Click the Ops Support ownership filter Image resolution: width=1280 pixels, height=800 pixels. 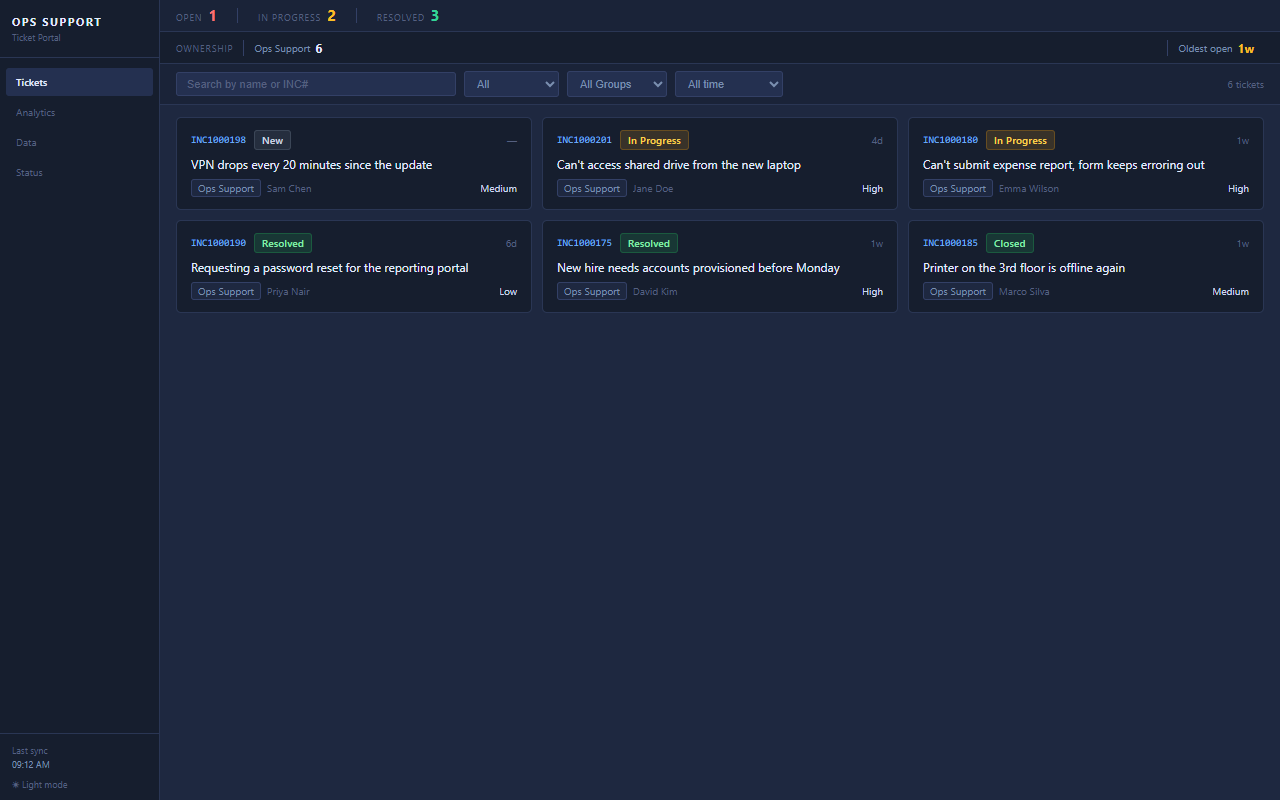click(288, 48)
